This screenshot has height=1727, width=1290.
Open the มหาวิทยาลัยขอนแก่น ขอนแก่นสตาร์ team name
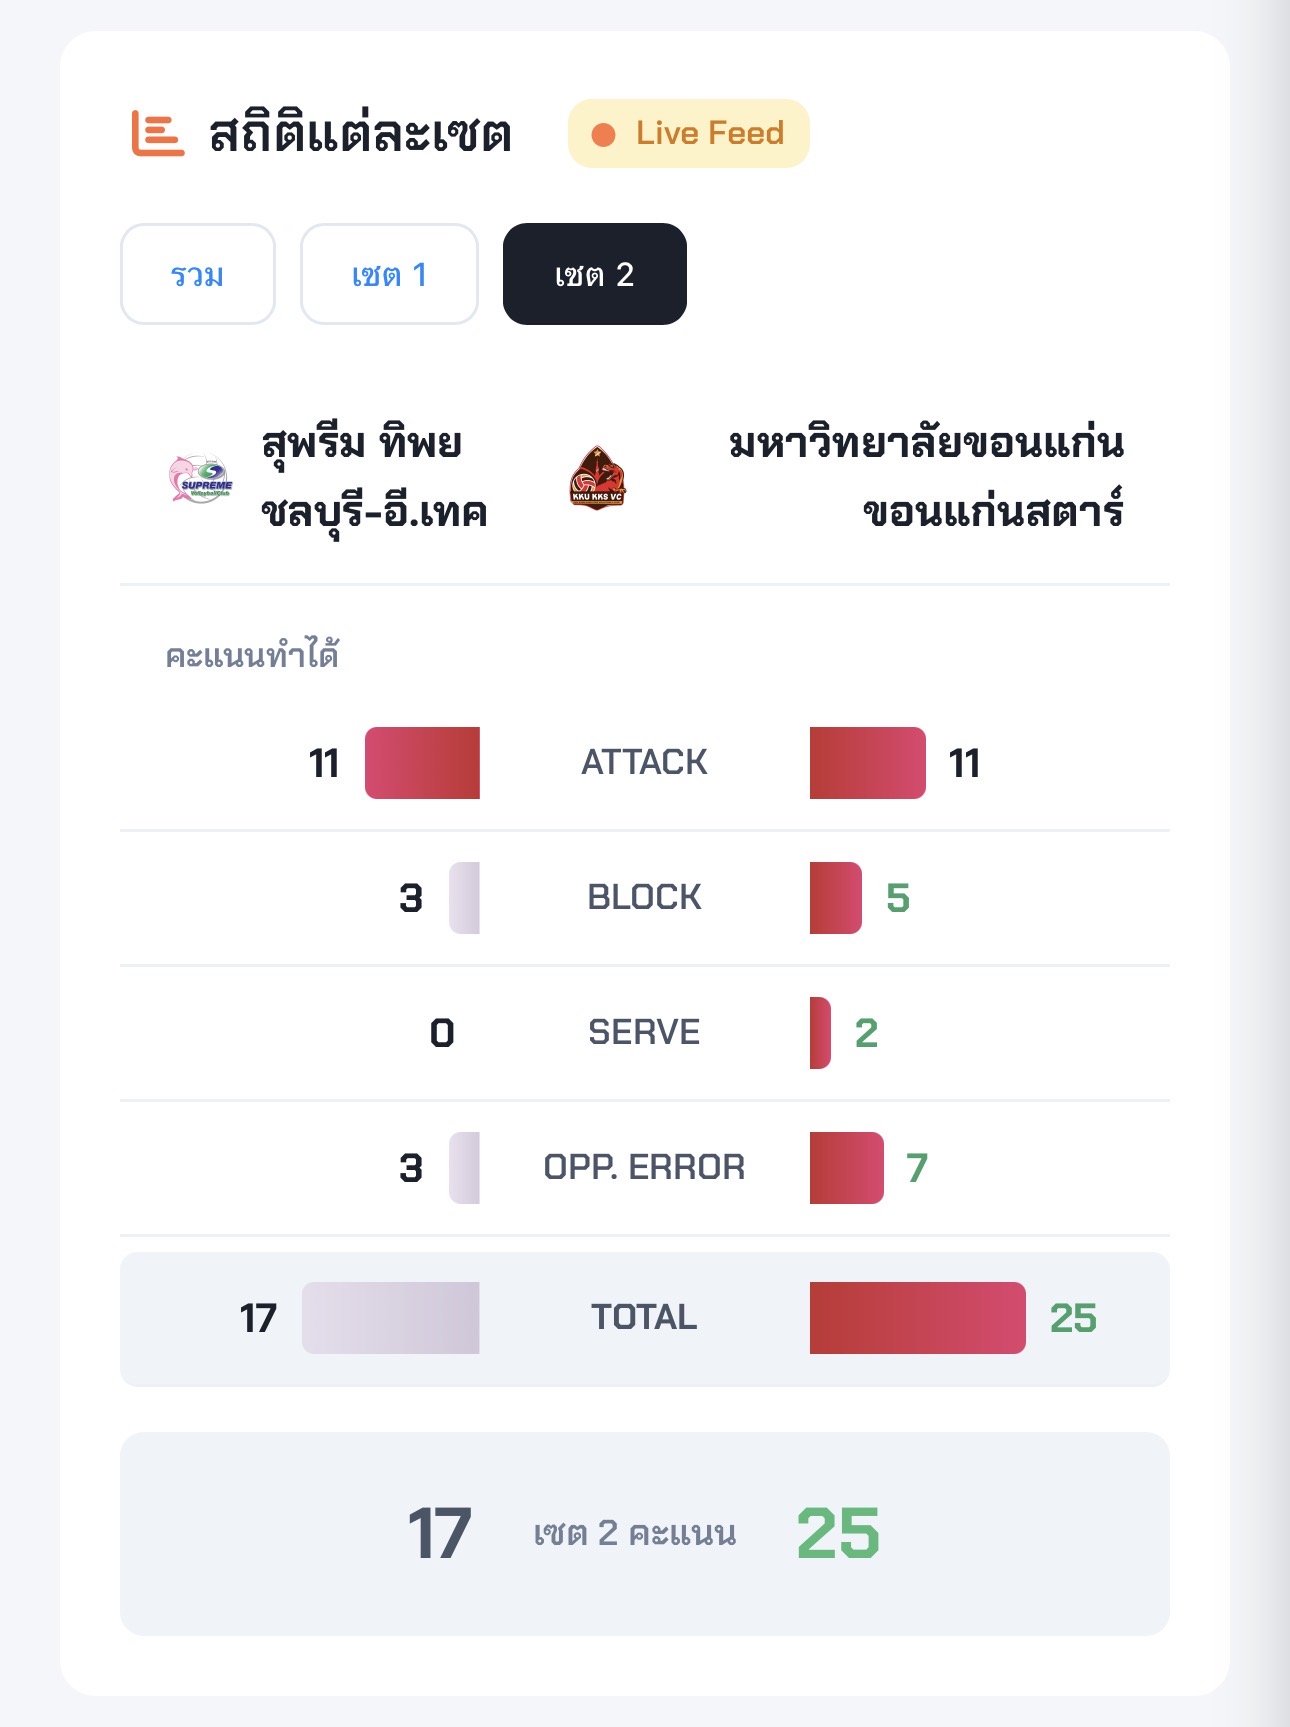click(926, 478)
